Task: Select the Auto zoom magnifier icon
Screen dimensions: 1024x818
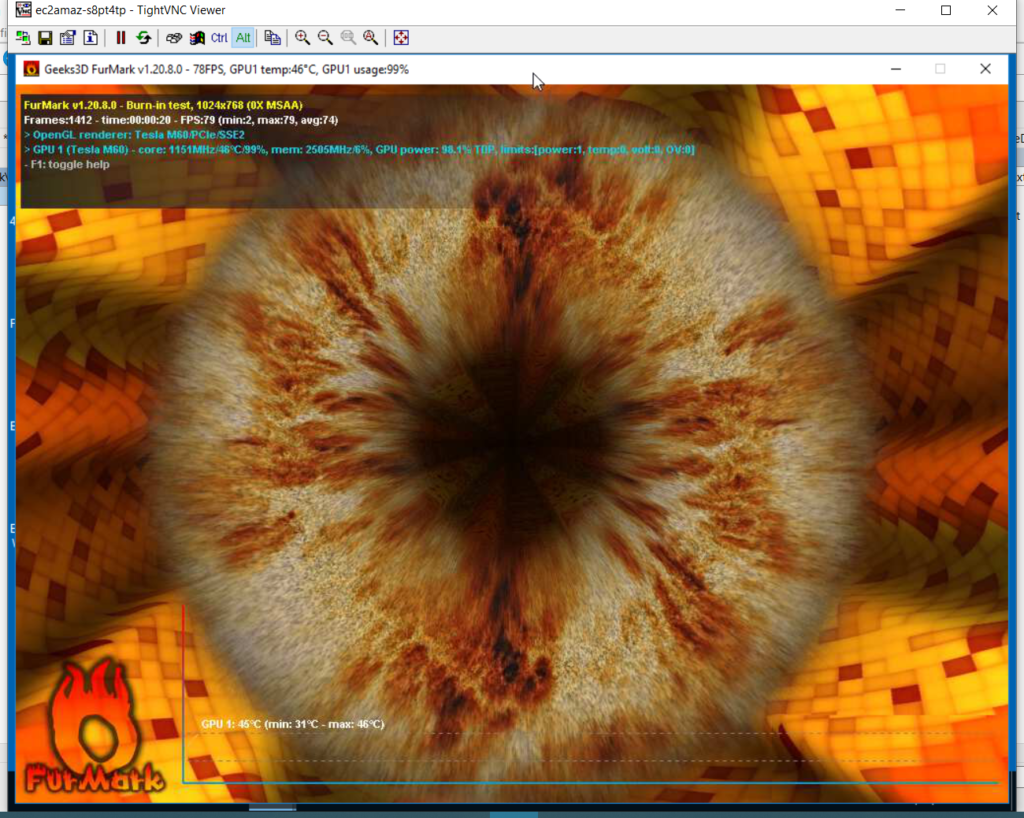Action: click(x=370, y=38)
